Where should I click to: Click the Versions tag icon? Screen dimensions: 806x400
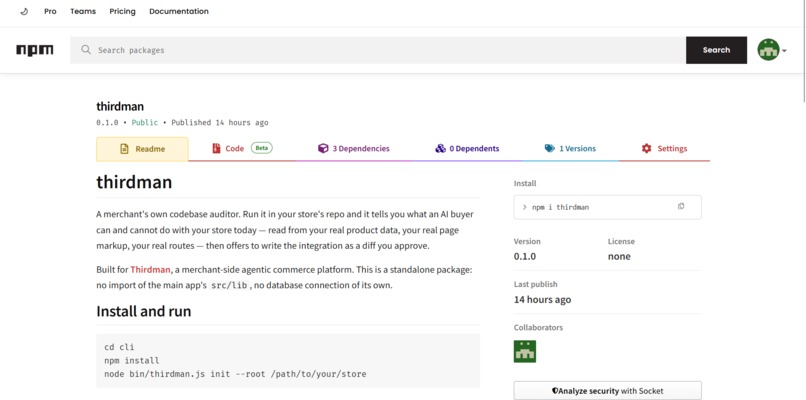[x=550, y=149]
